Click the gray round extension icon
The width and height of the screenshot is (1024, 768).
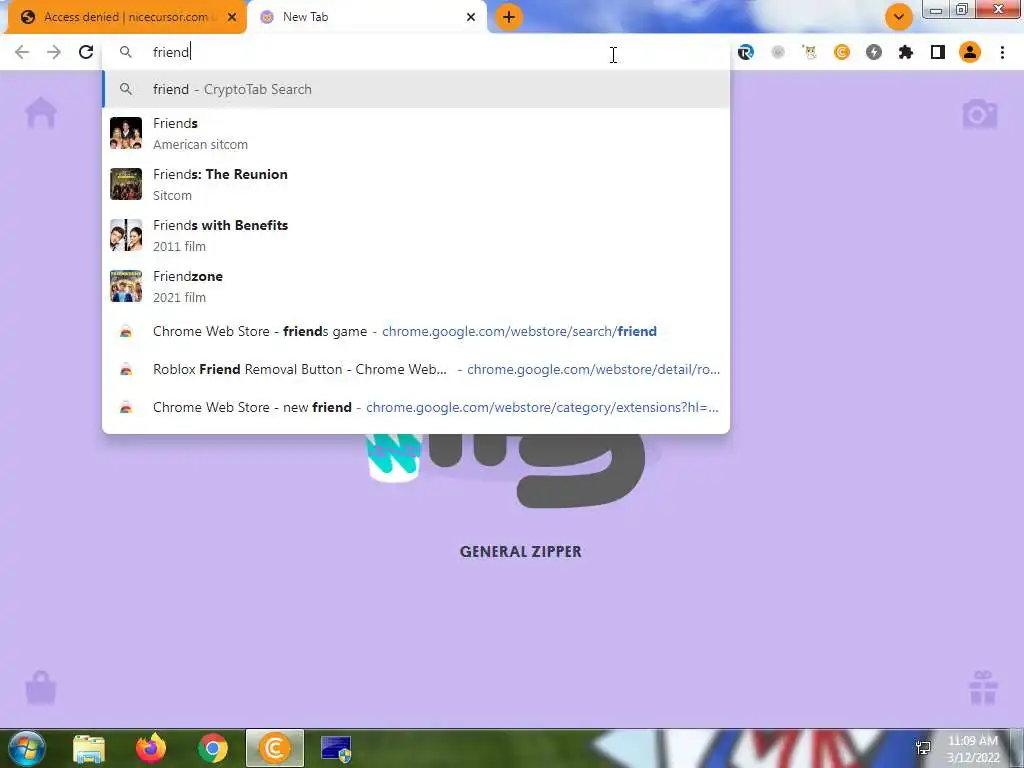point(778,52)
